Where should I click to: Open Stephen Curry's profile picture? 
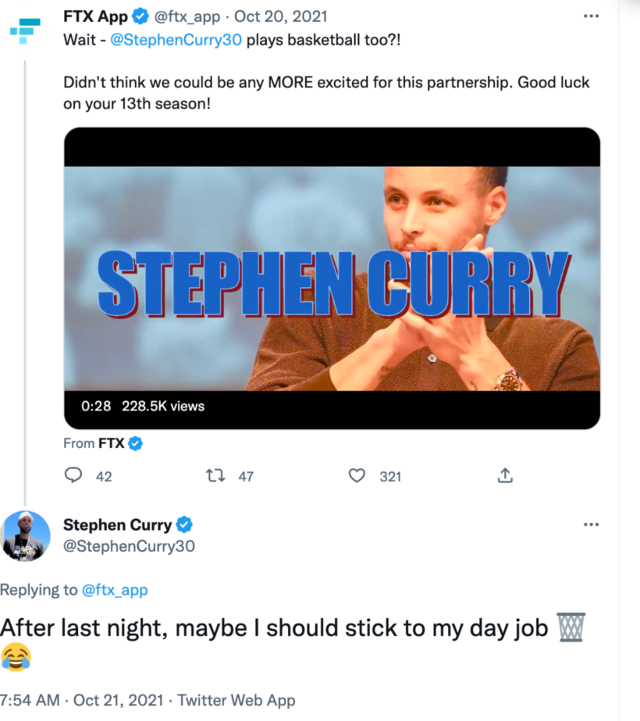(26, 536)
